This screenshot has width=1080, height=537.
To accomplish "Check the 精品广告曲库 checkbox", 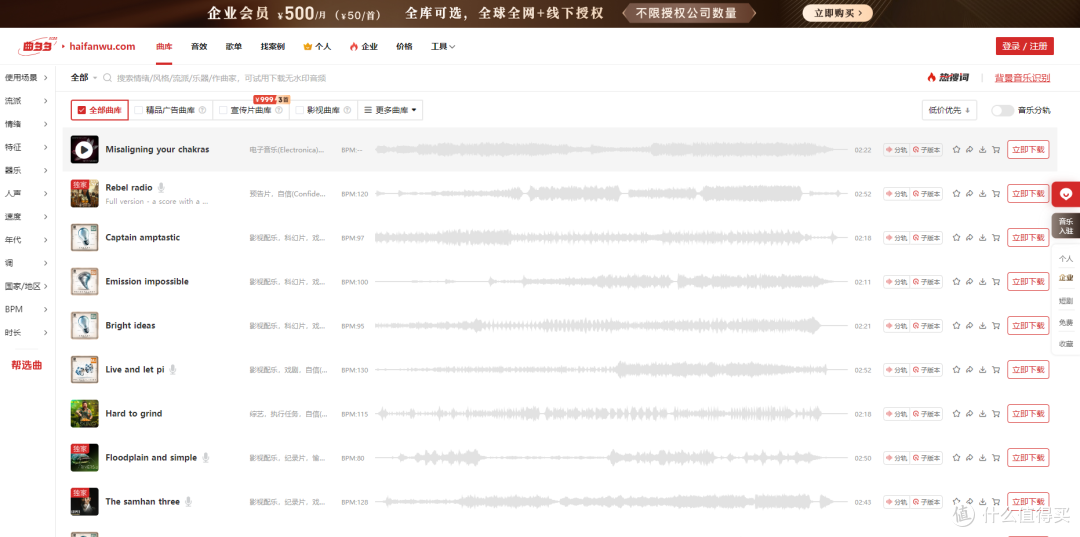I will [139, 110].
